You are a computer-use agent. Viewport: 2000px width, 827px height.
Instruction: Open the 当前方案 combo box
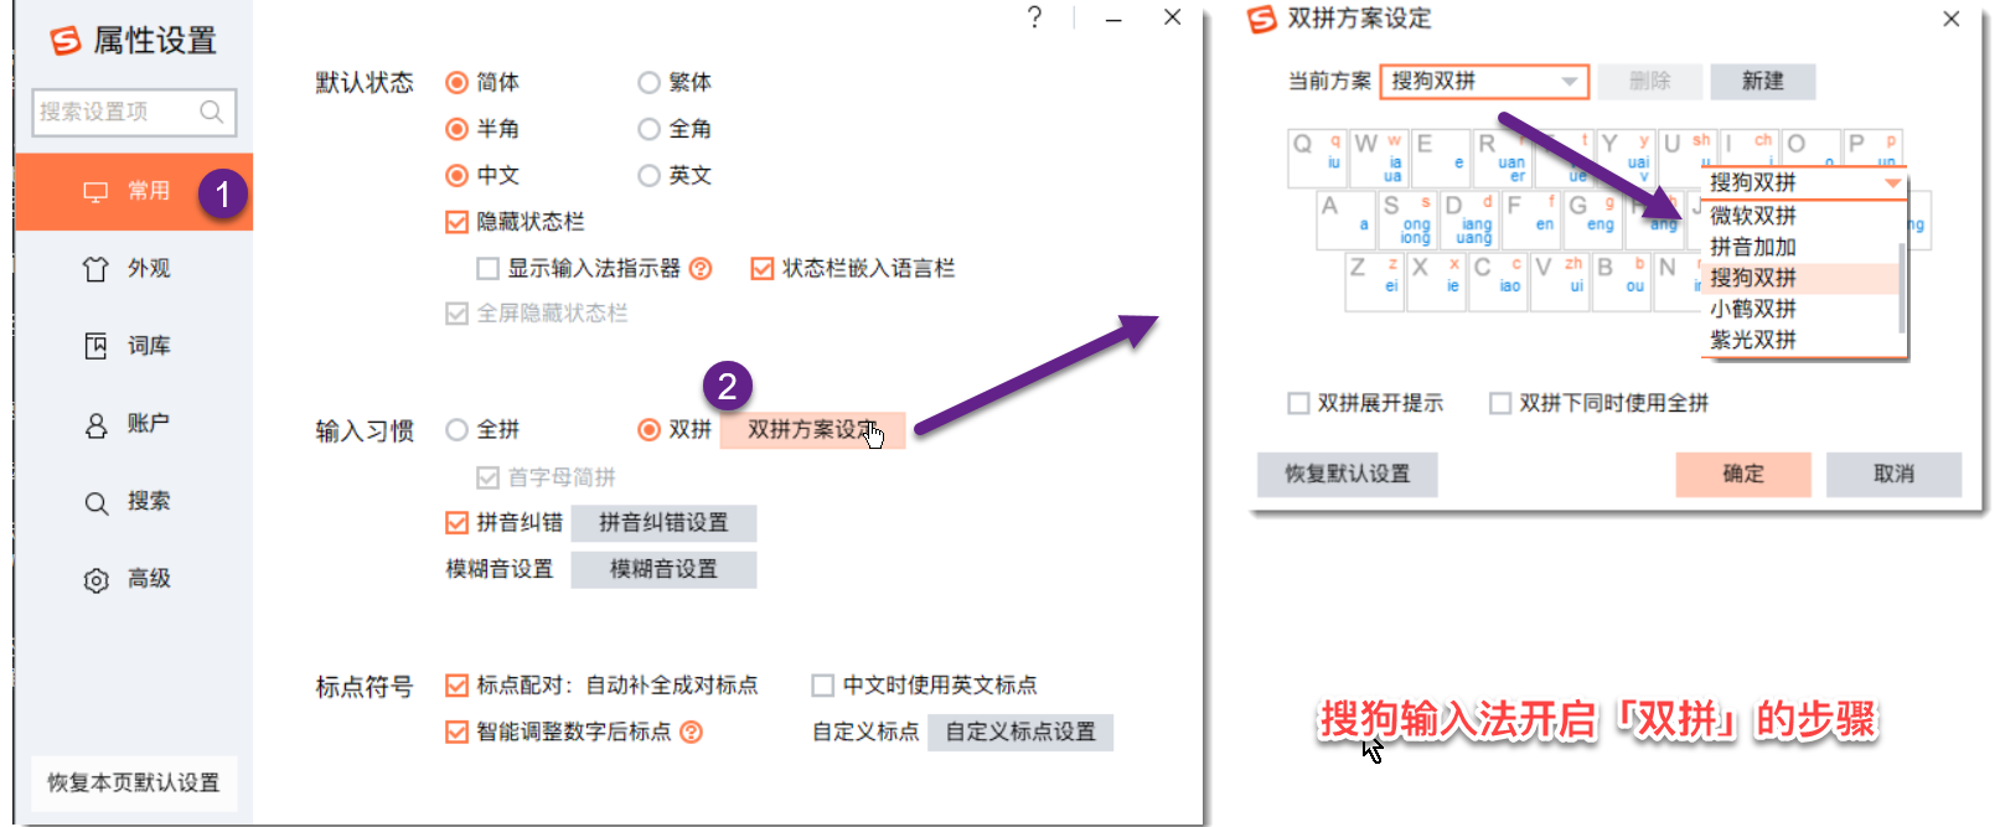click(x=1484, y=81)
